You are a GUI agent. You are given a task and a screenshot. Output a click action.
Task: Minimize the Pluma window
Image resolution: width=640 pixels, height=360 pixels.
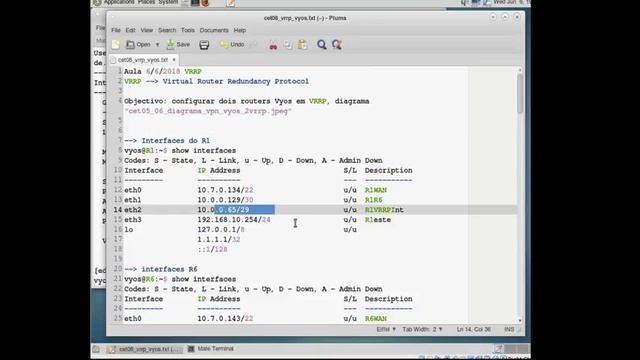coord(493,17)
